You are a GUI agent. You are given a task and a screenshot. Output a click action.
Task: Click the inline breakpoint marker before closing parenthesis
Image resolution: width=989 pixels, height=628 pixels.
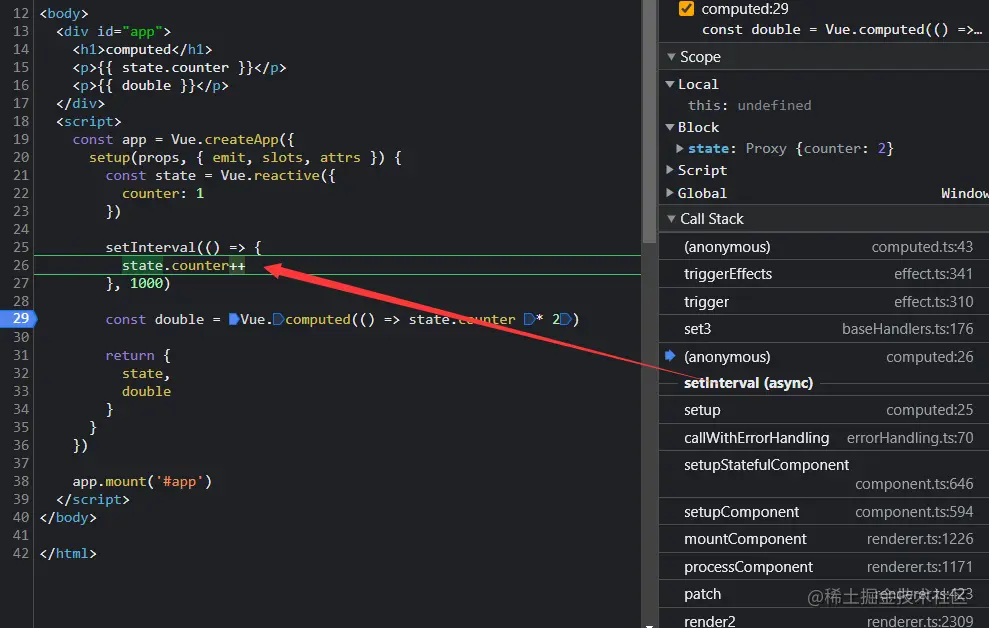coord(565,319)
